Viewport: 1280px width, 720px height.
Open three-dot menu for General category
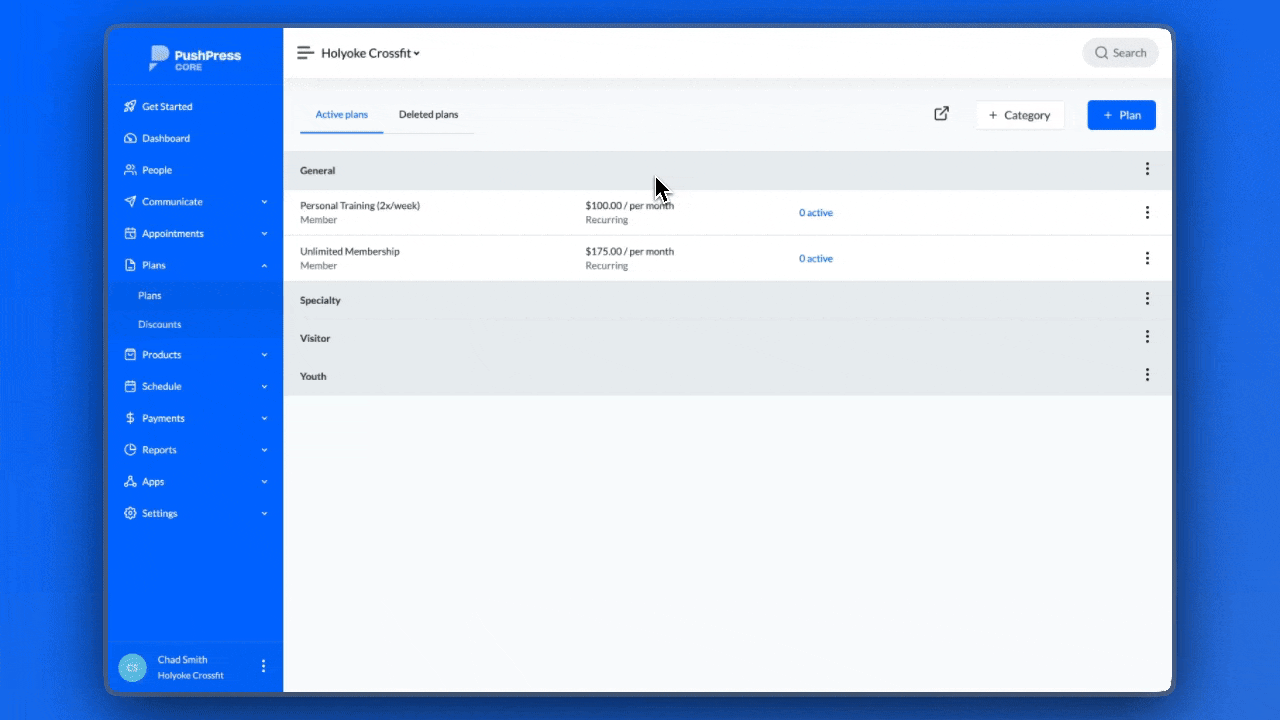pos(1147,169)
